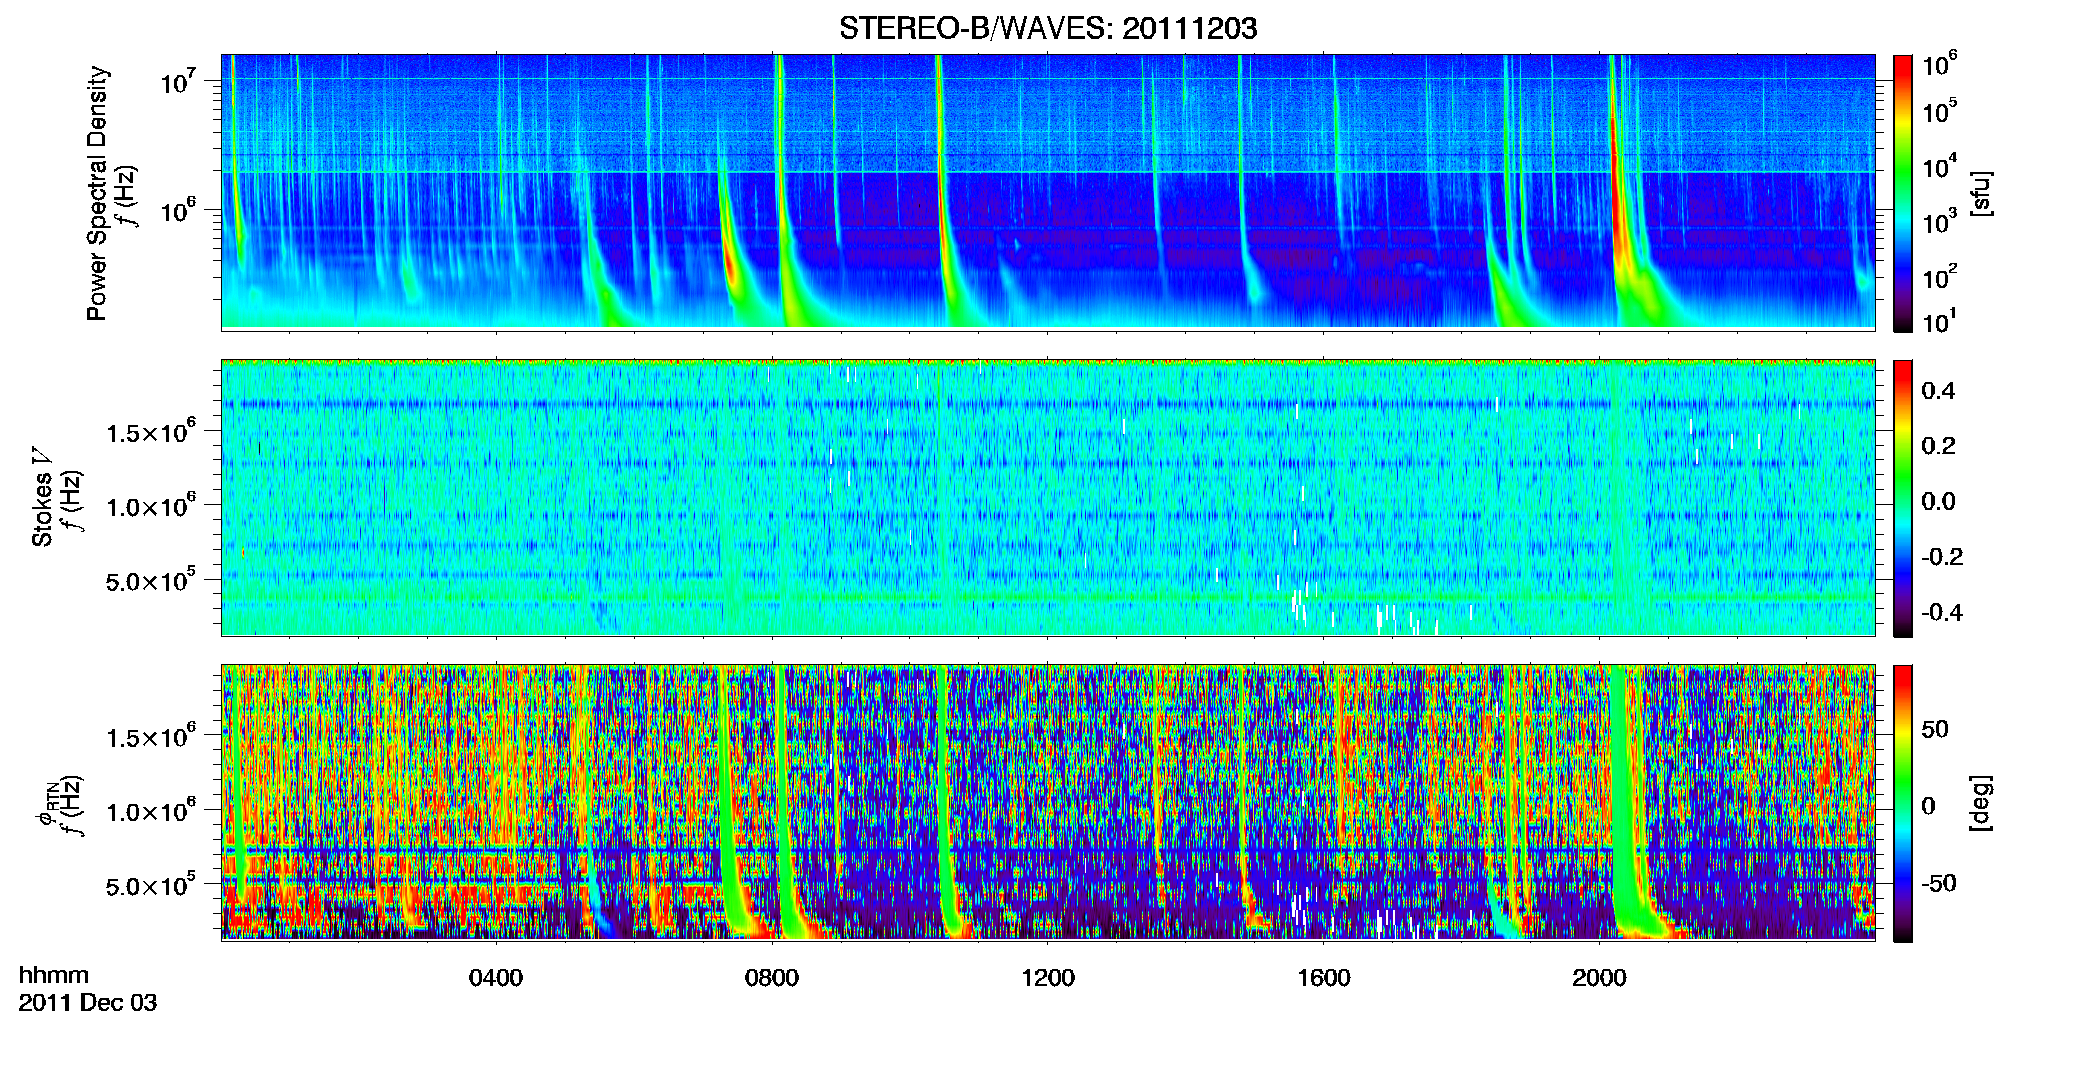
Task: Click inside the Stokes V spectrogram panel
Action: click(x=1048, y=498)
